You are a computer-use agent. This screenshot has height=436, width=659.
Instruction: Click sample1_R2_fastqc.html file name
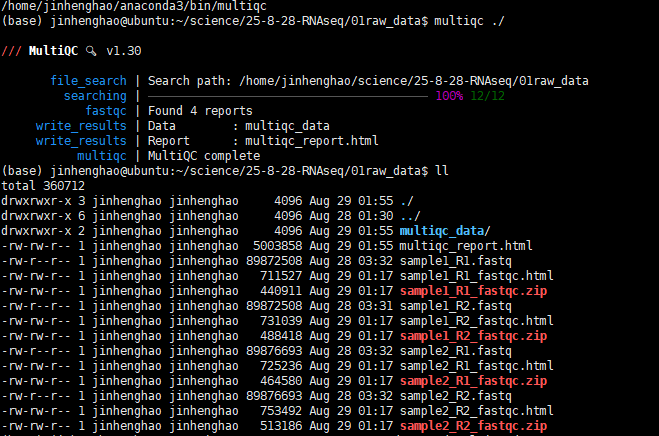476,321
